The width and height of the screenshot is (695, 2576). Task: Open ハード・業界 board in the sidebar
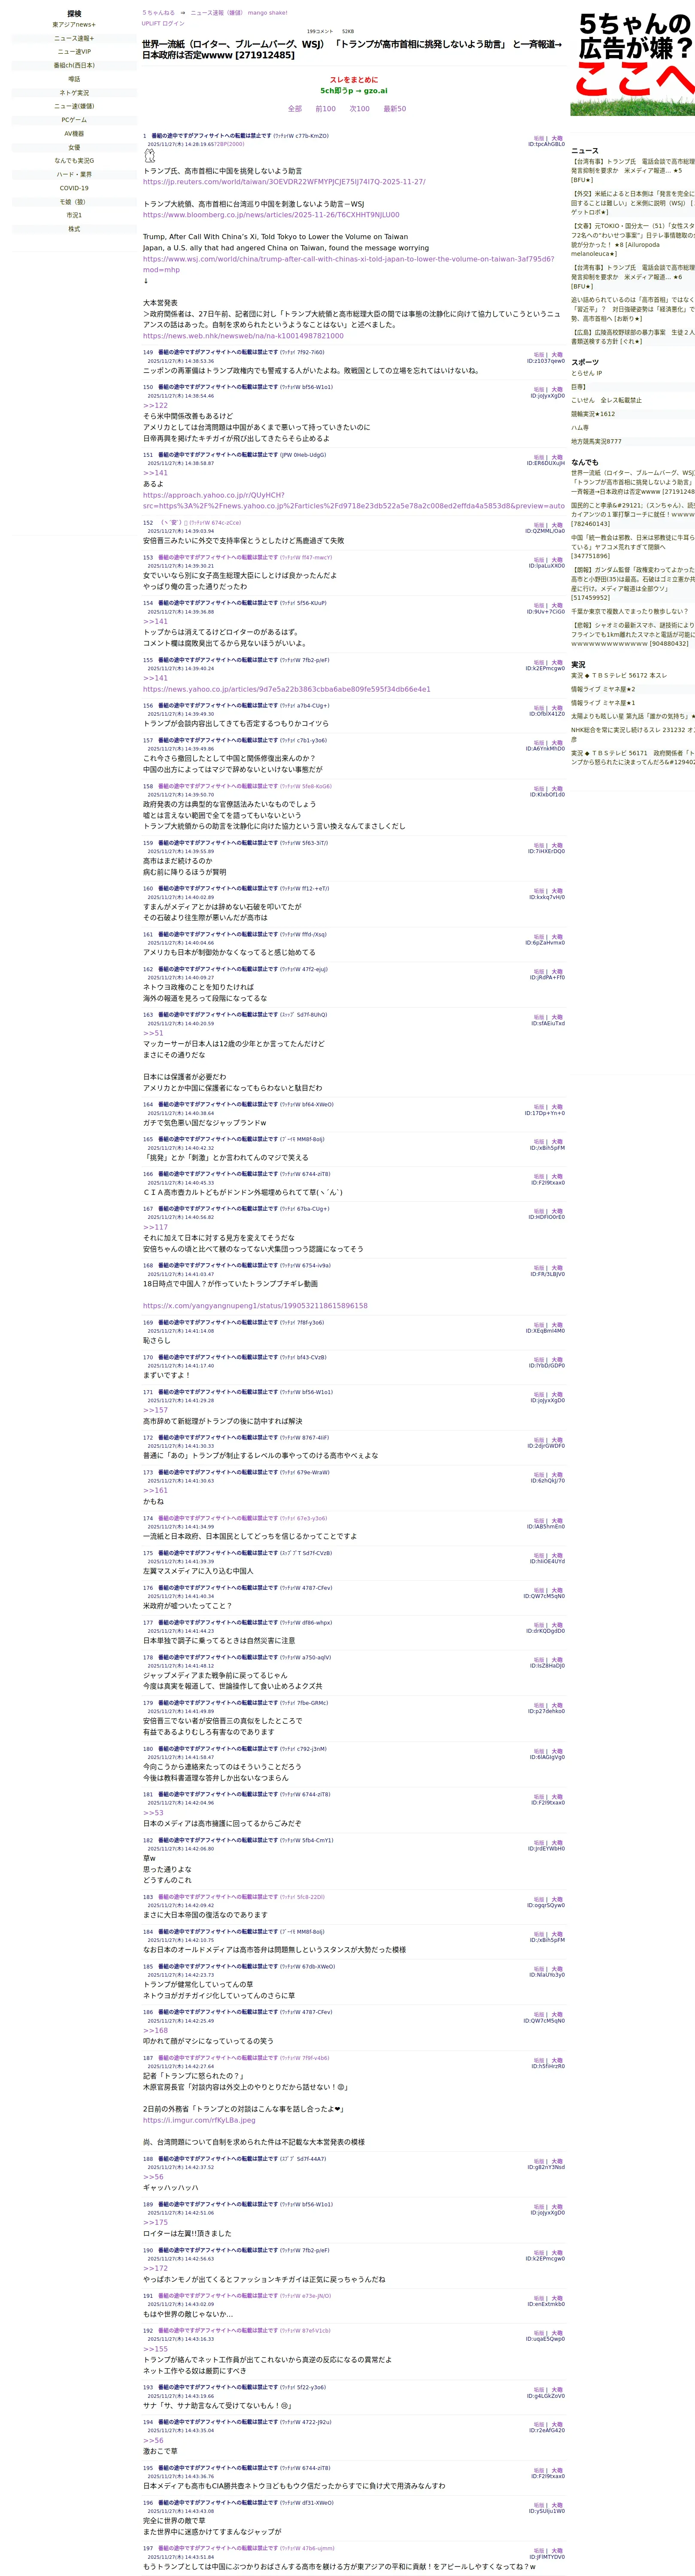(74, 174)
